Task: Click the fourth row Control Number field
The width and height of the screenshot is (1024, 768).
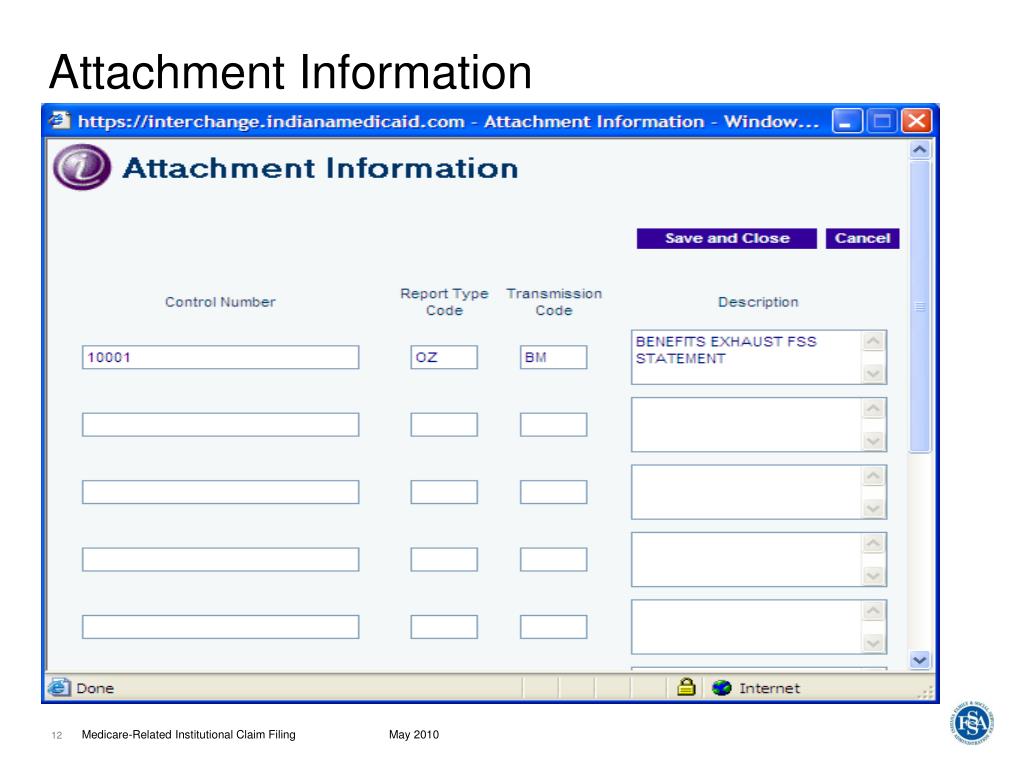Action: click(221, 560)
